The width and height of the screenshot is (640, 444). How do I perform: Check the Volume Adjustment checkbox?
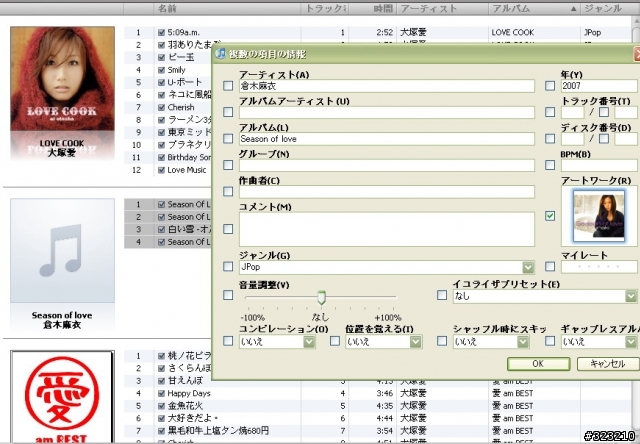tap(228, 295)
